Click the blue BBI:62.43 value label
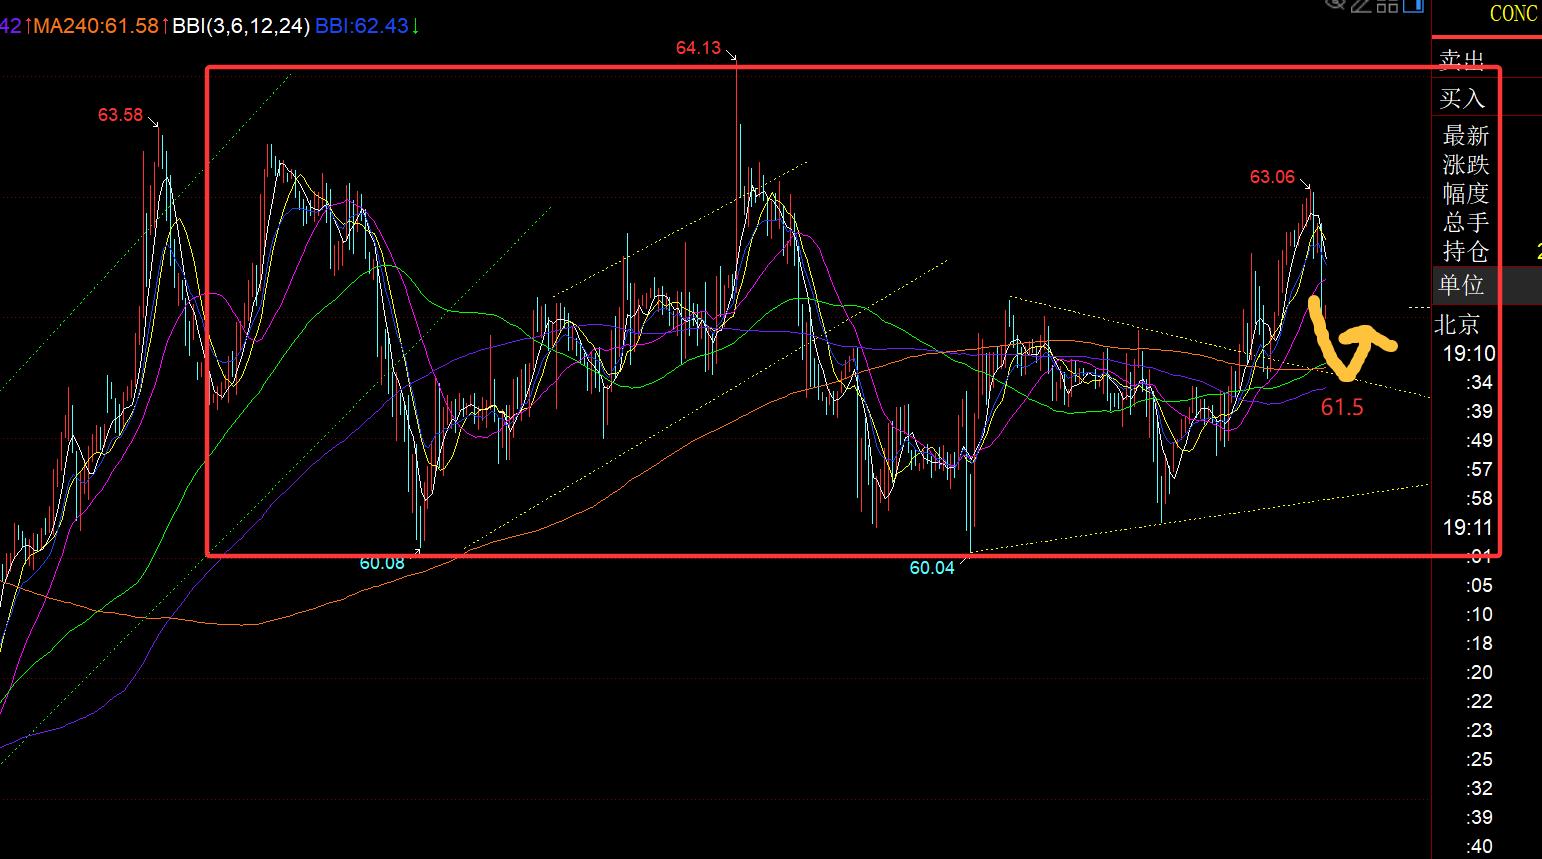This screenshot has width=1542, height=859. tap(362, 26)
